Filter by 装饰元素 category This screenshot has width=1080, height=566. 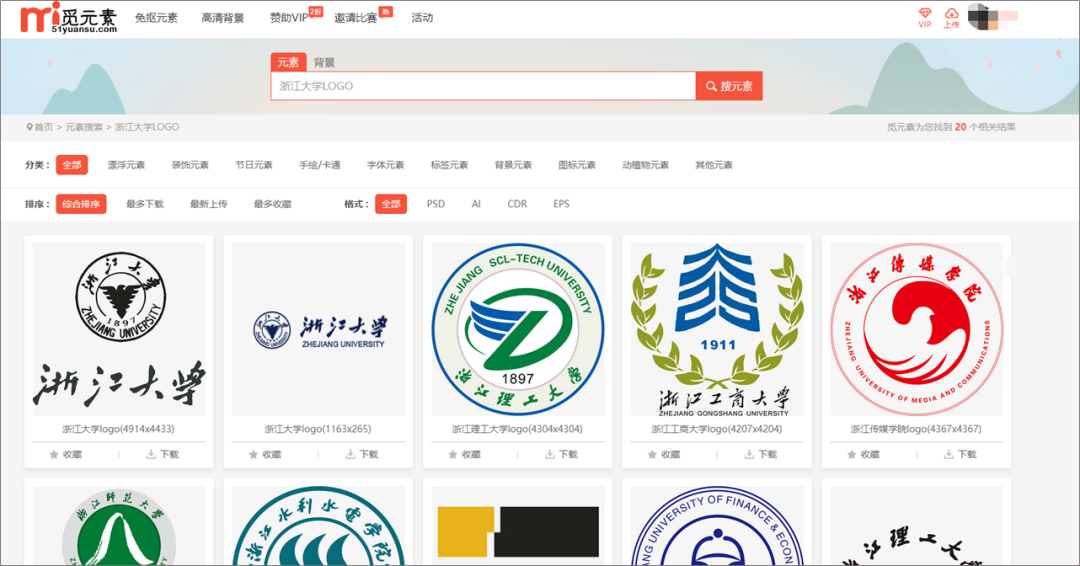coord(190,165)
